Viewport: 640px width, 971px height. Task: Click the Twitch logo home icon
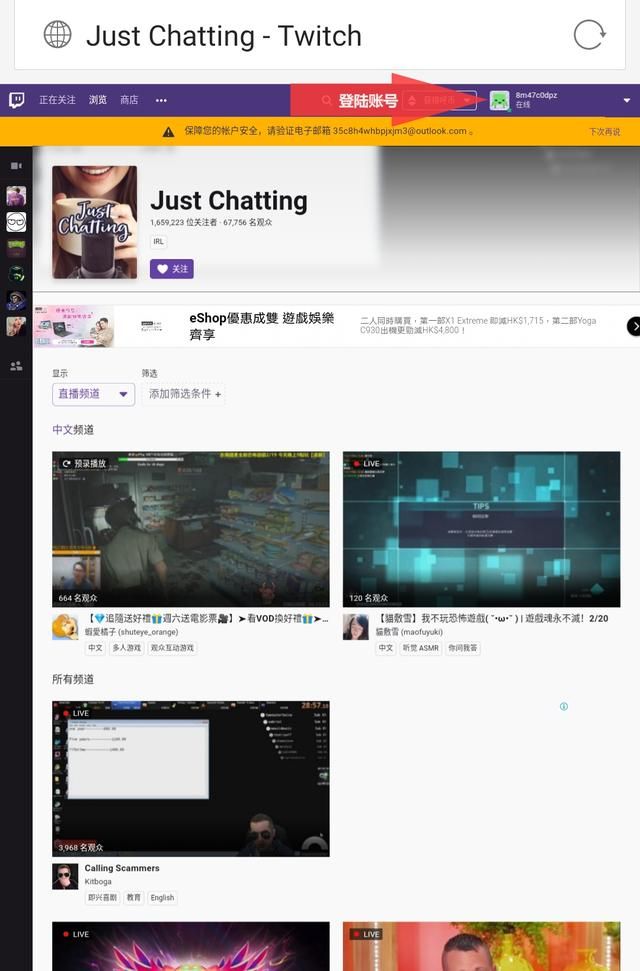point(17,100)
